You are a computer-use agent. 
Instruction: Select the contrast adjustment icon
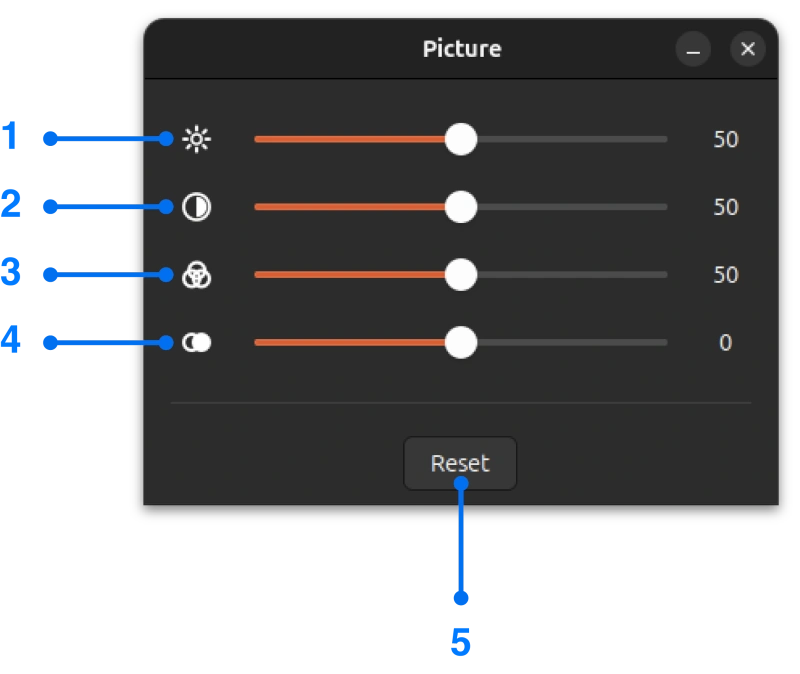point(196,207)
